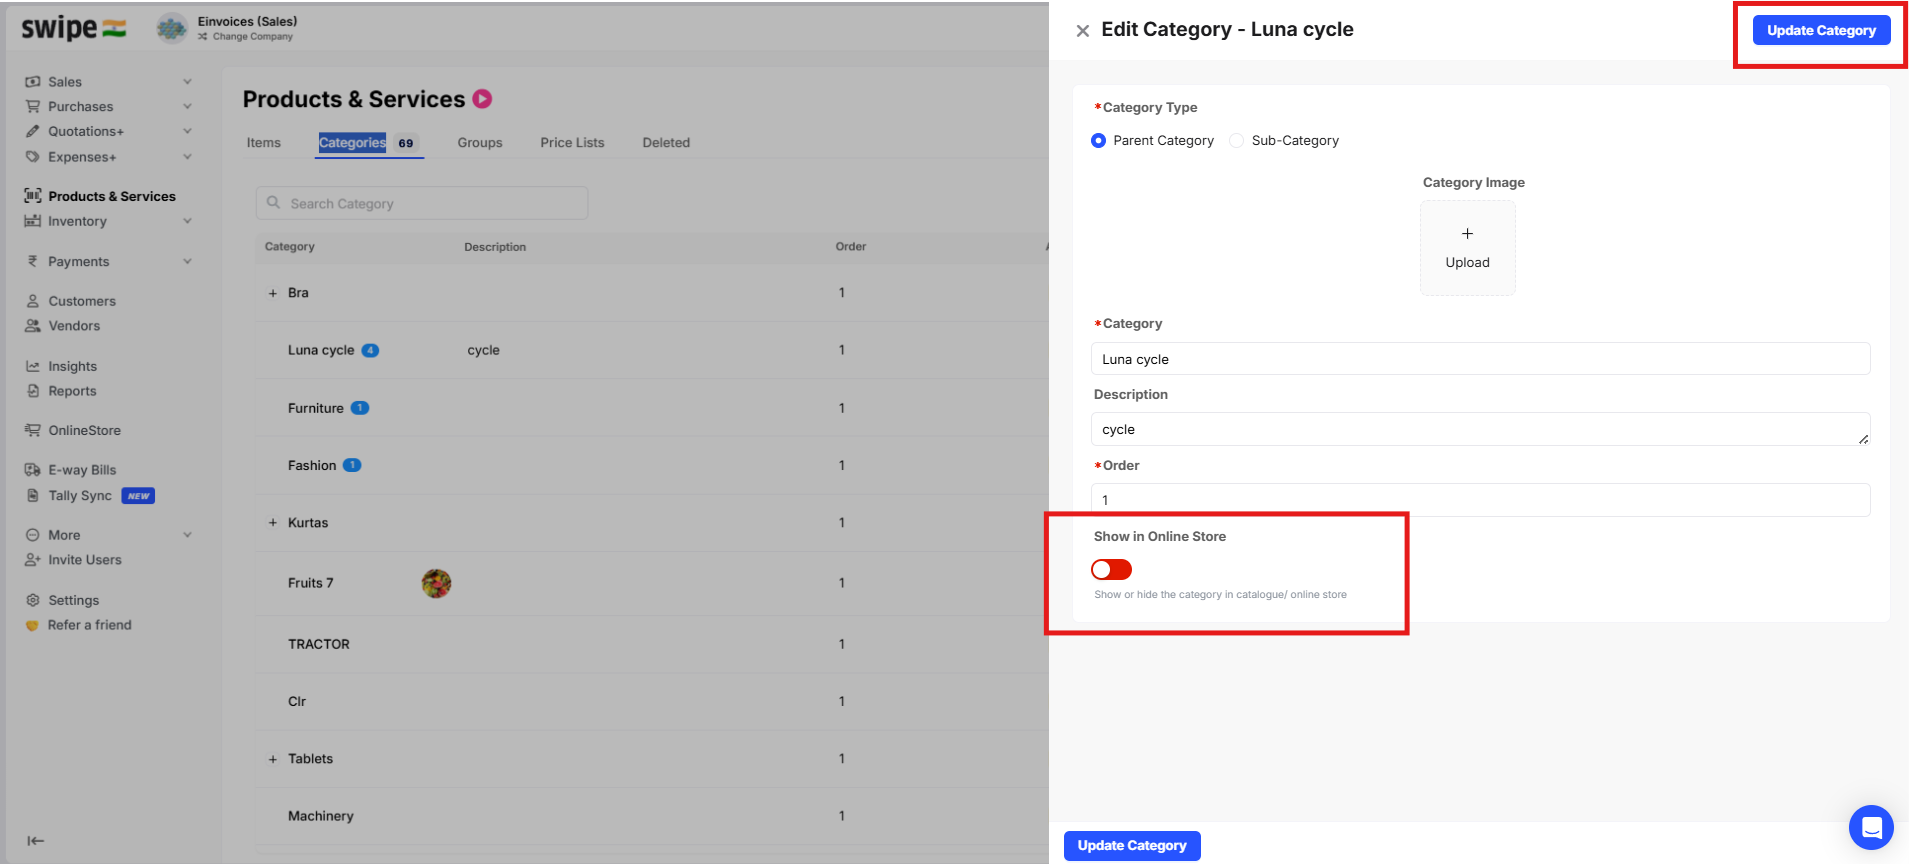The image size is (1909, 864).
Task: Expand the Kurtas category row
Action: (273, 523)
